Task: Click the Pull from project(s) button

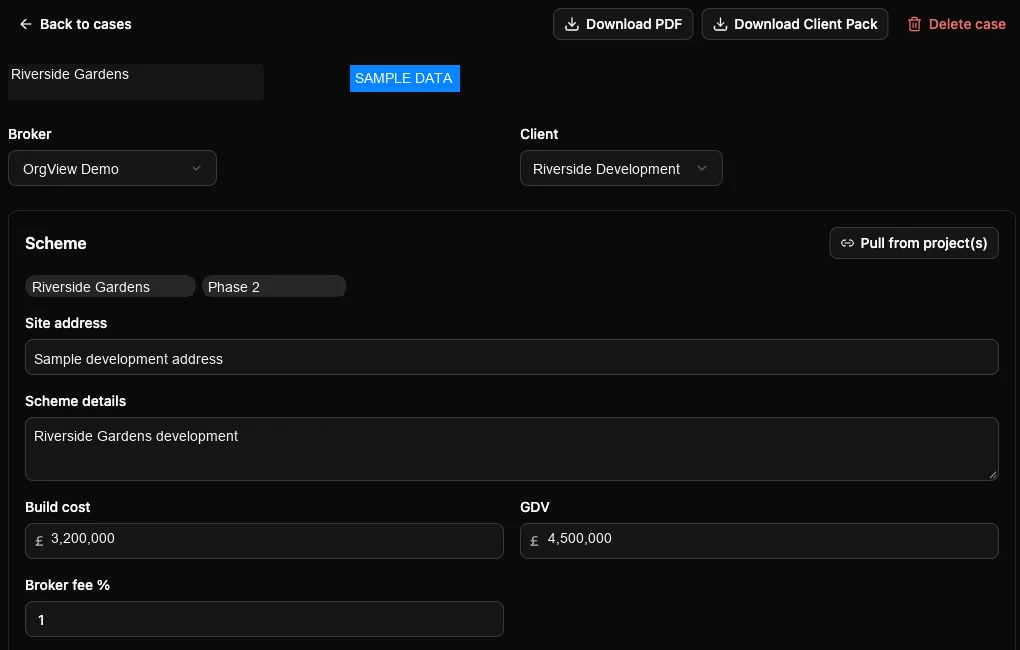Action: coord(913,243)
